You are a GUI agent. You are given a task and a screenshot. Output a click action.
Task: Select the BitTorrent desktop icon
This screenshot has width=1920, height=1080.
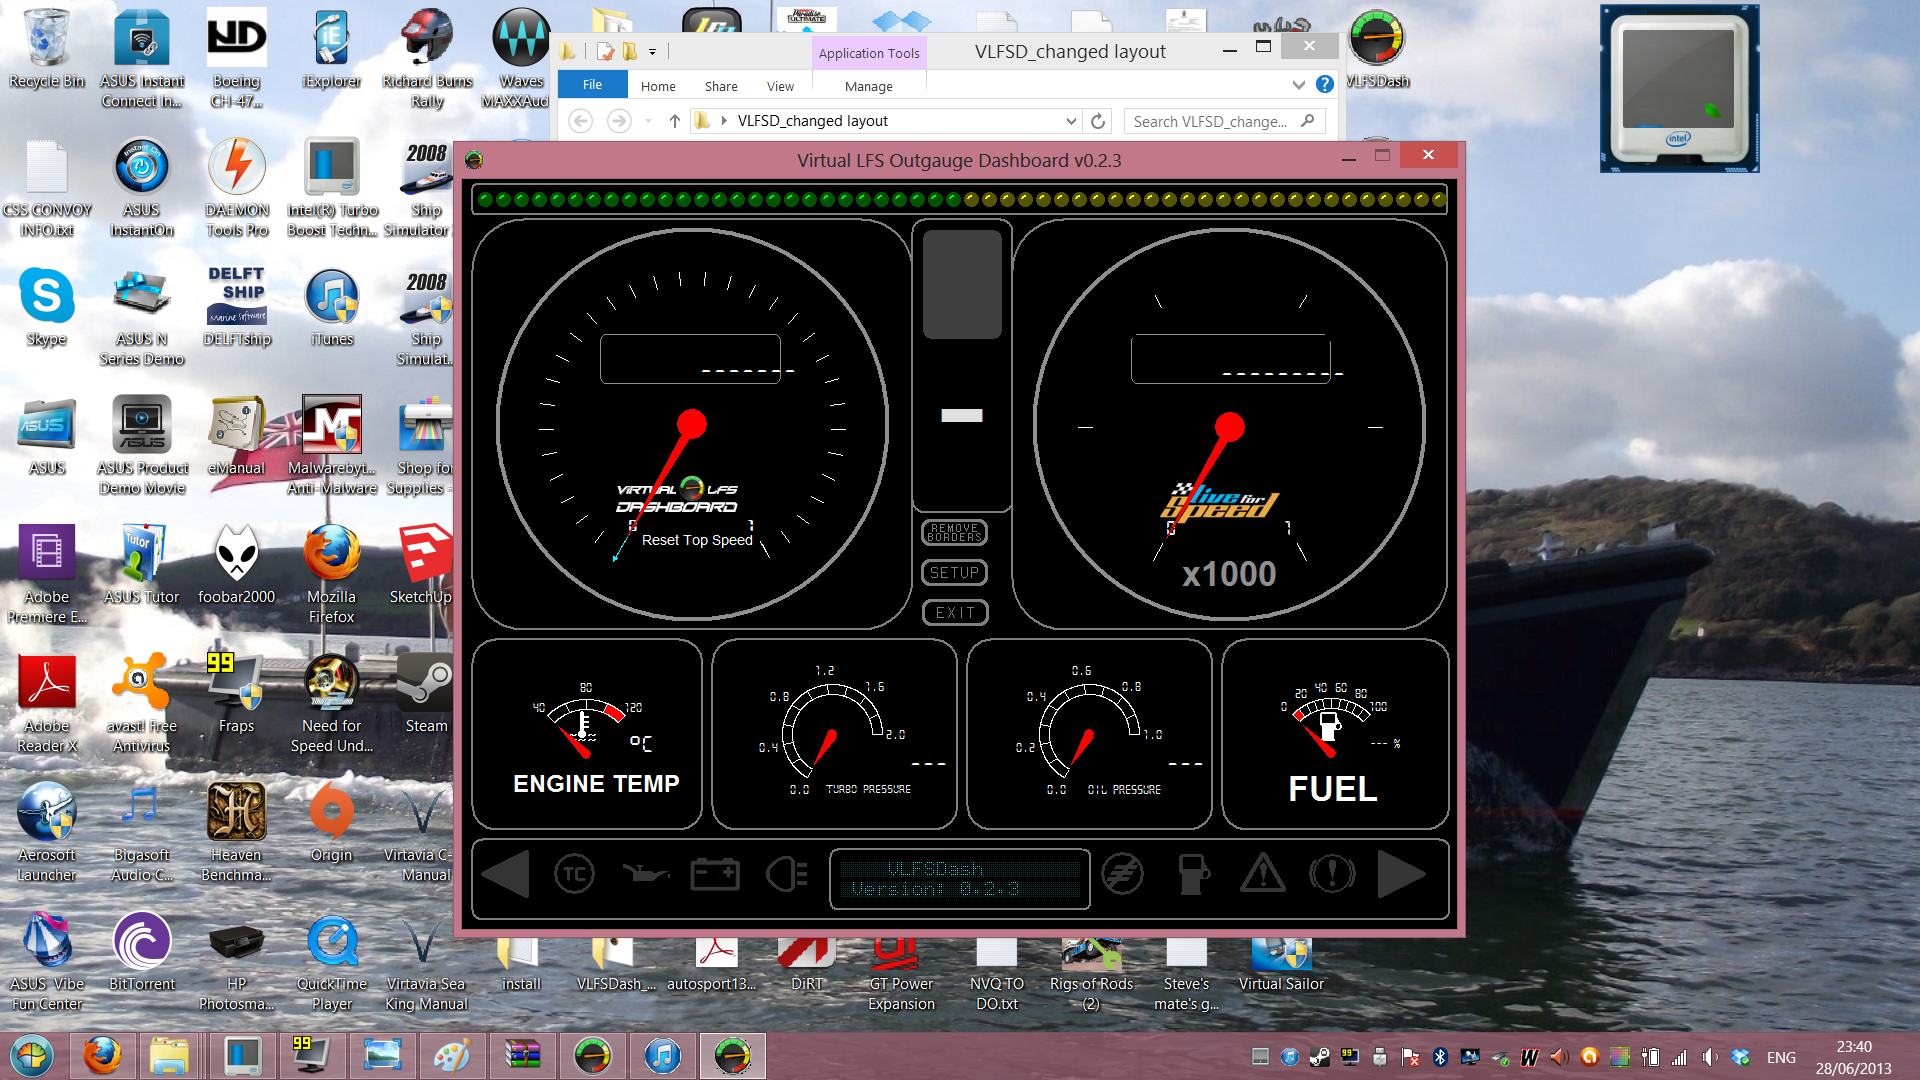point(142,950)
